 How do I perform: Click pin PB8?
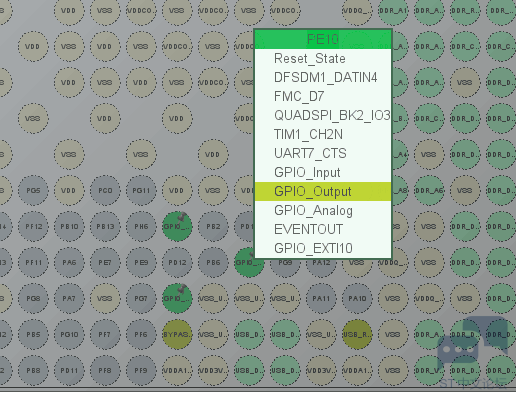33,370
